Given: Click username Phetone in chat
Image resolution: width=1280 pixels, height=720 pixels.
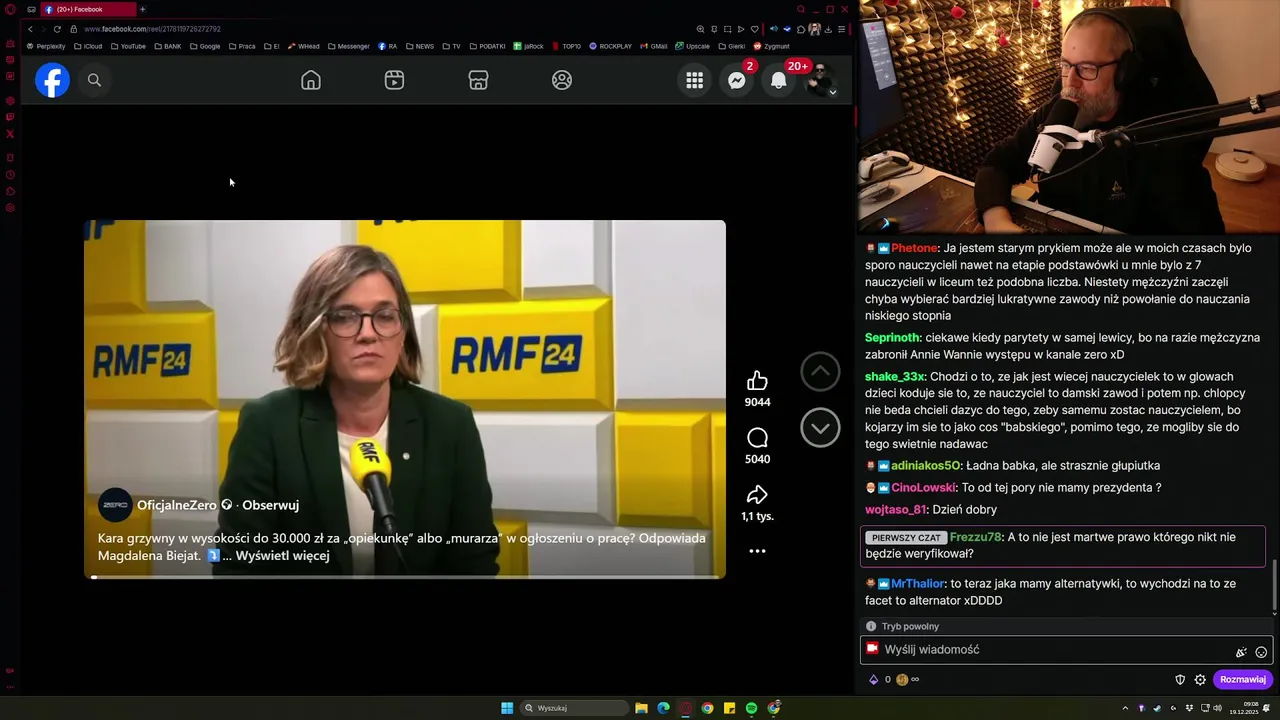Looking at the screenshot, I should pos(914,248).
